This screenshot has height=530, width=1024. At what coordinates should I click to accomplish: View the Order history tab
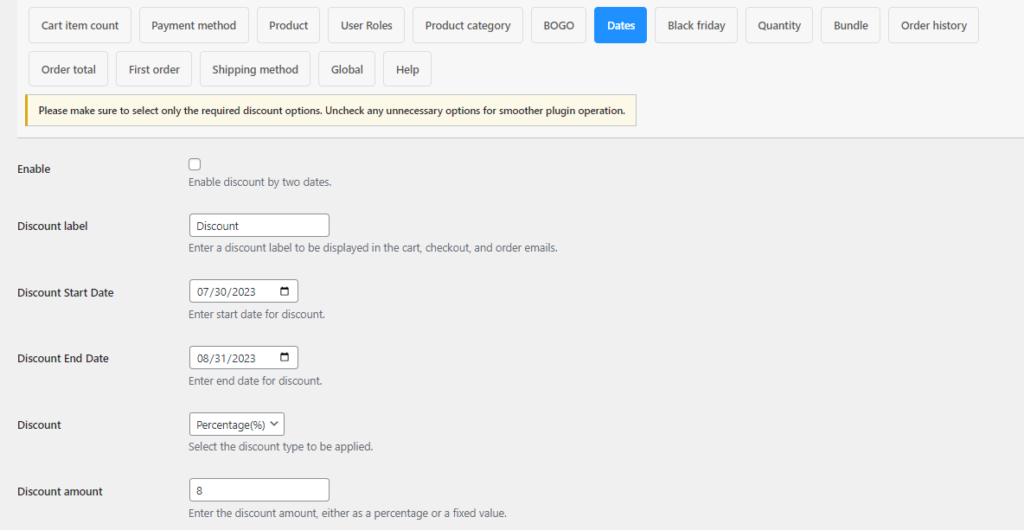(933, 25)
